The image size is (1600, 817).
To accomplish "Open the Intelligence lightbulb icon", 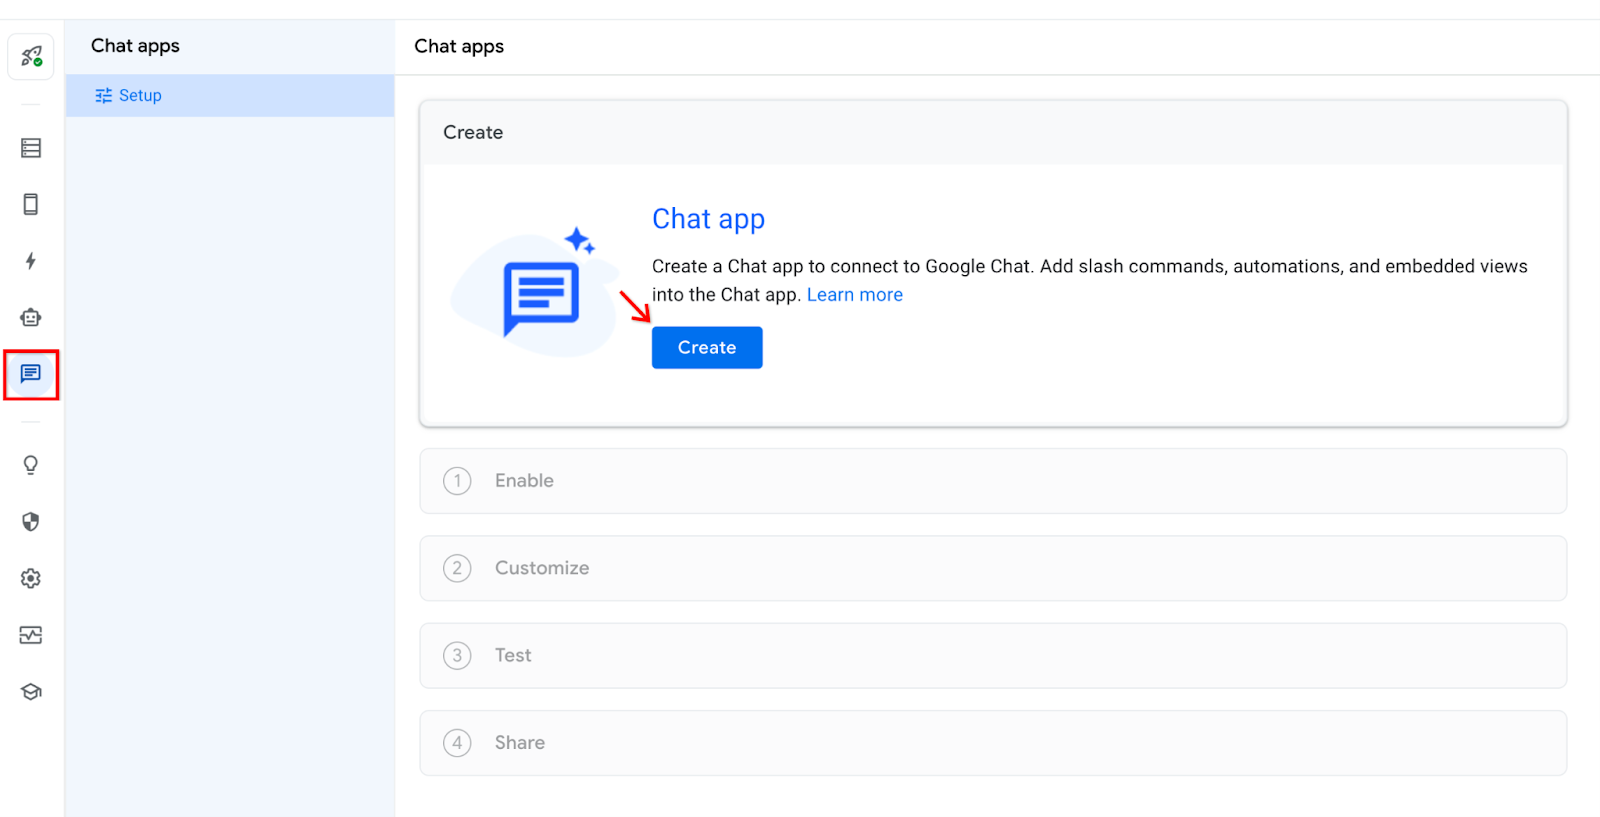I will (31, 465).
